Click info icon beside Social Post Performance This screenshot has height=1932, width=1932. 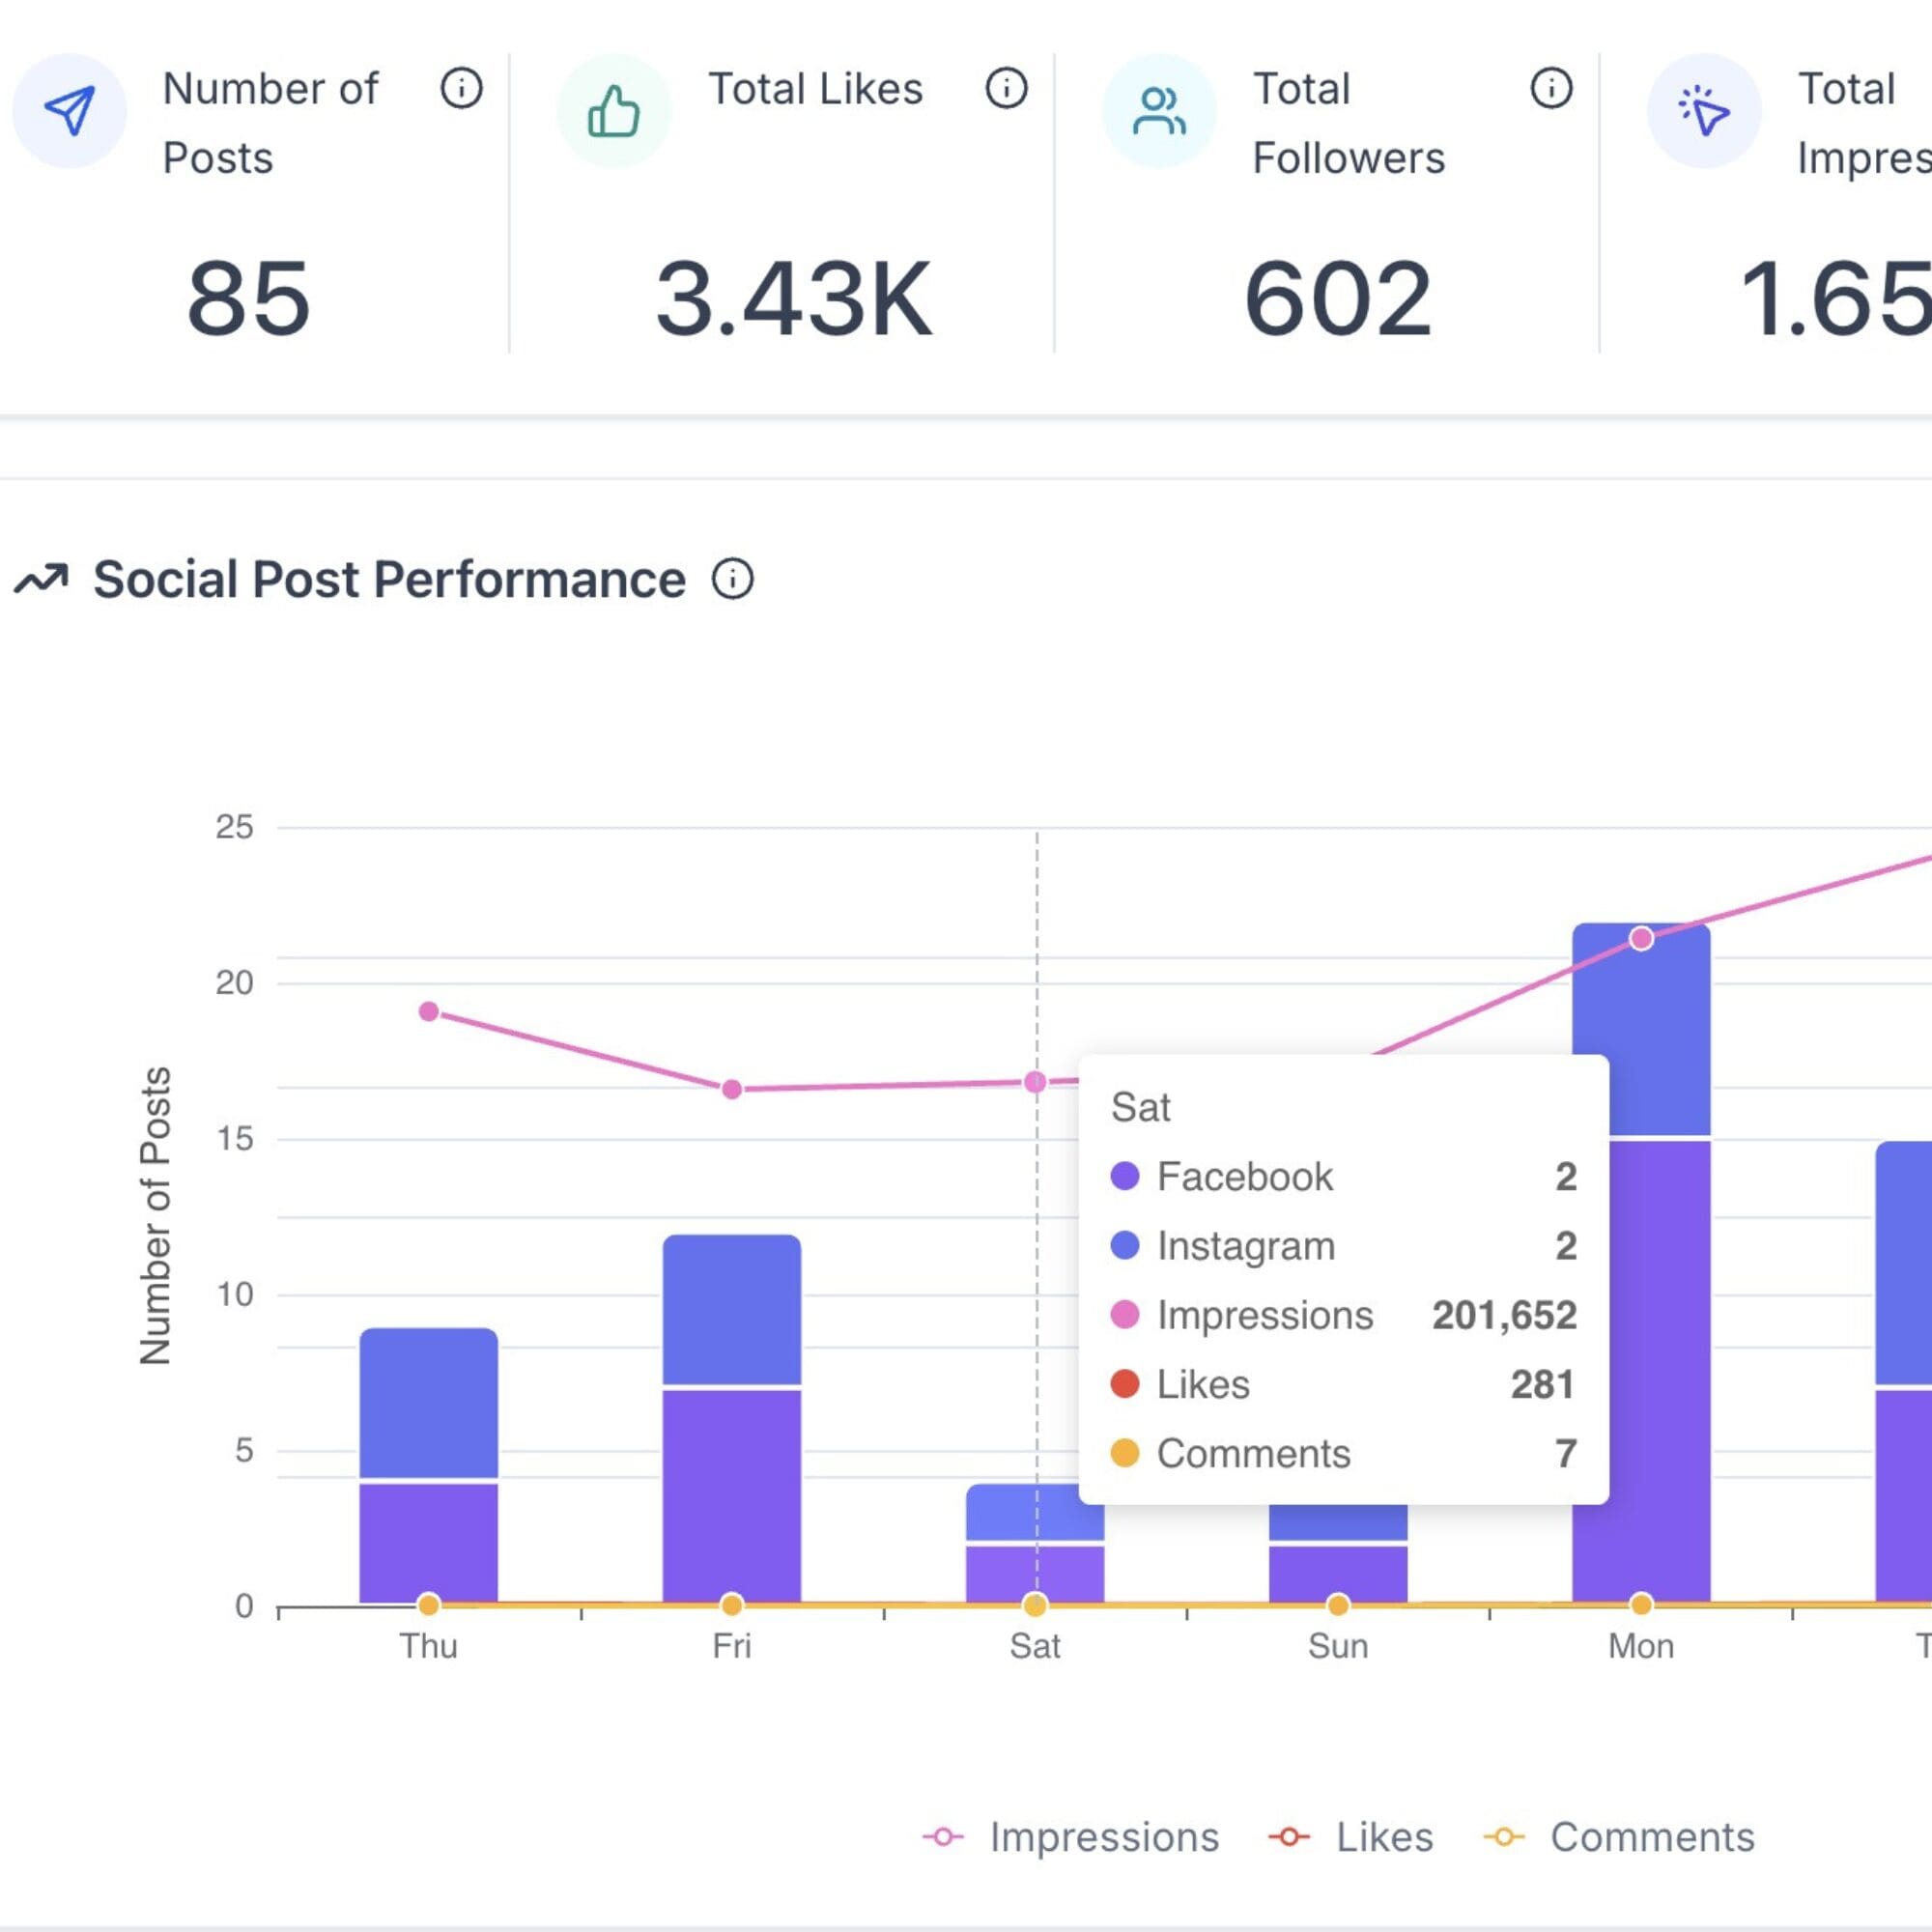pos(732,579)
